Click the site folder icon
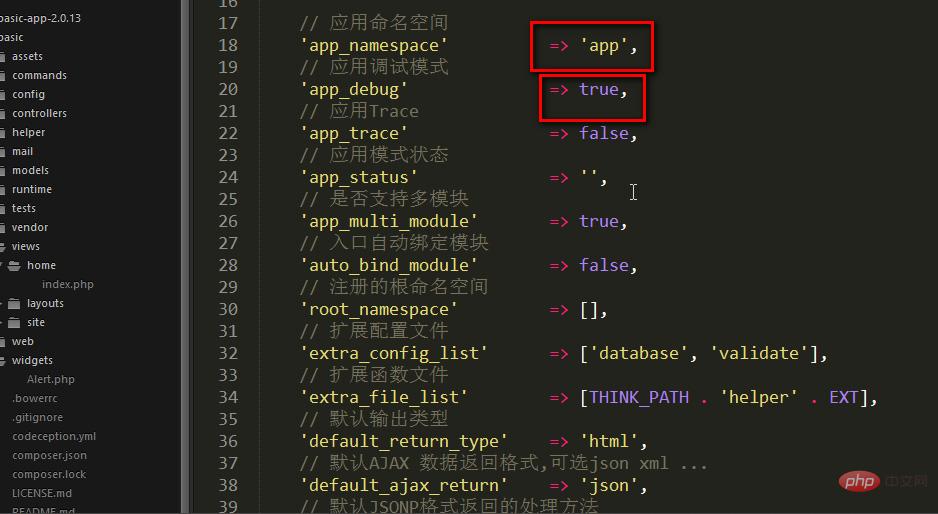 [15, 322]
